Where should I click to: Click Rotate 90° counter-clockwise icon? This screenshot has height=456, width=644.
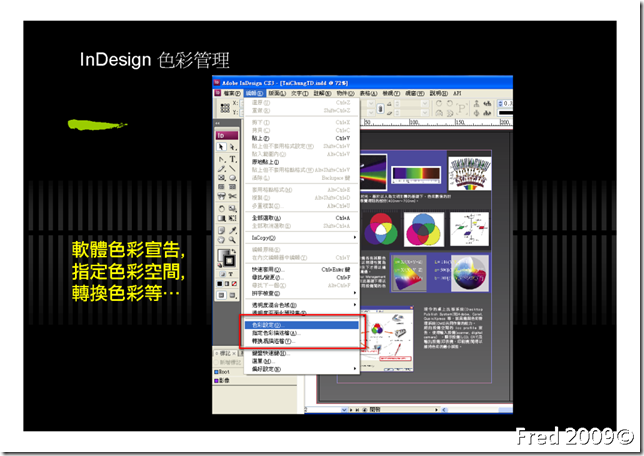tap(450, 104)
